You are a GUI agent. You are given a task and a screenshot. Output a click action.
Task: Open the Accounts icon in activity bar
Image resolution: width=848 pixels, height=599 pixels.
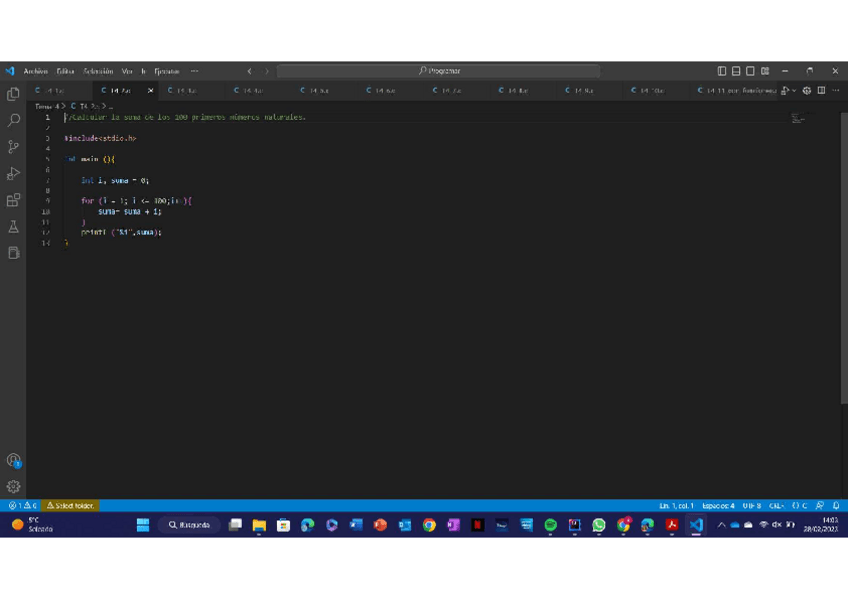click(13, 460)
